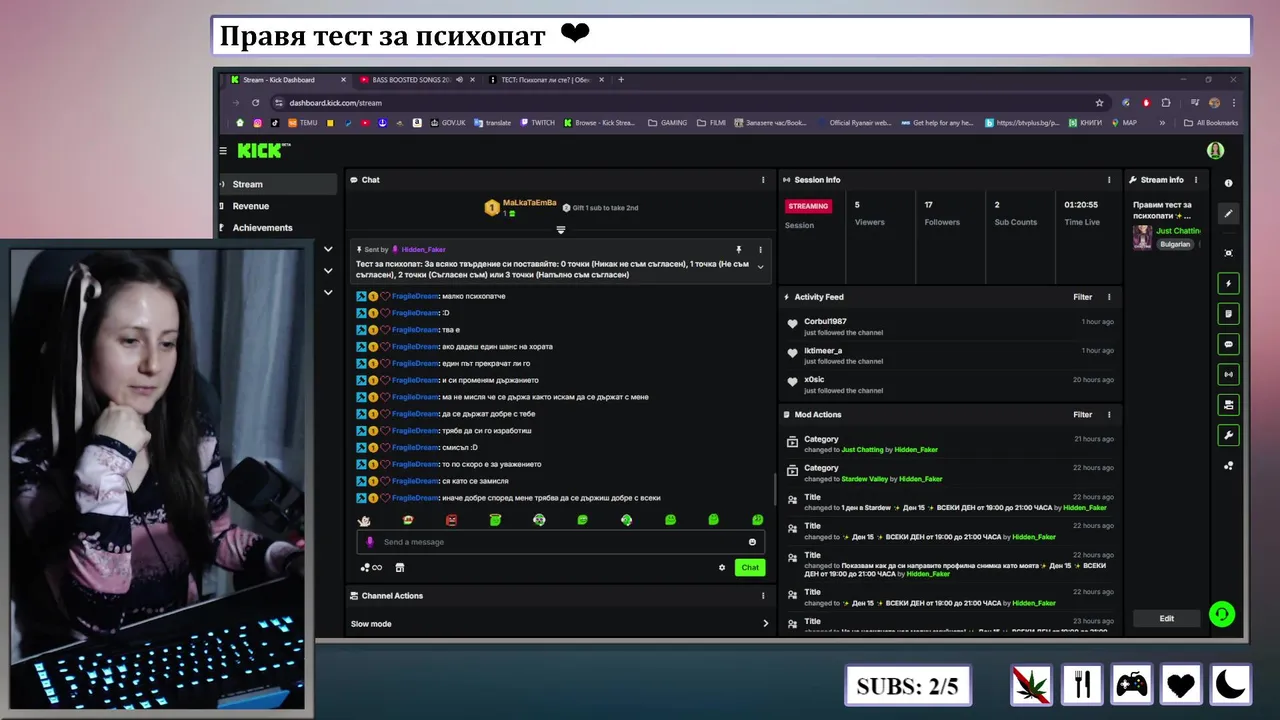Open the user profile avatar in the Kick header
This screenshot has width=1280, height=720.
point(1215,151)
